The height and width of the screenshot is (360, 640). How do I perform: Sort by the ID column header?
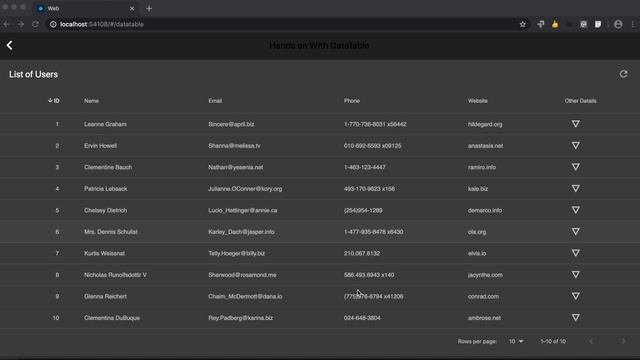tap(53, 100)
